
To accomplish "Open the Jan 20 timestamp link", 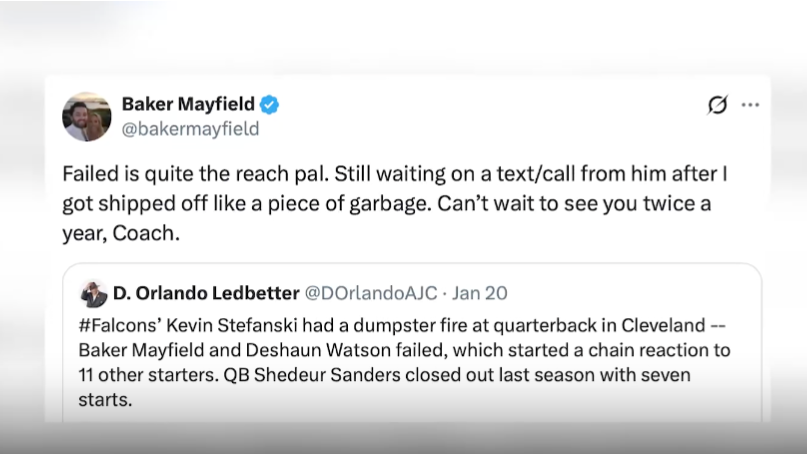I will [x=480, y=293].
